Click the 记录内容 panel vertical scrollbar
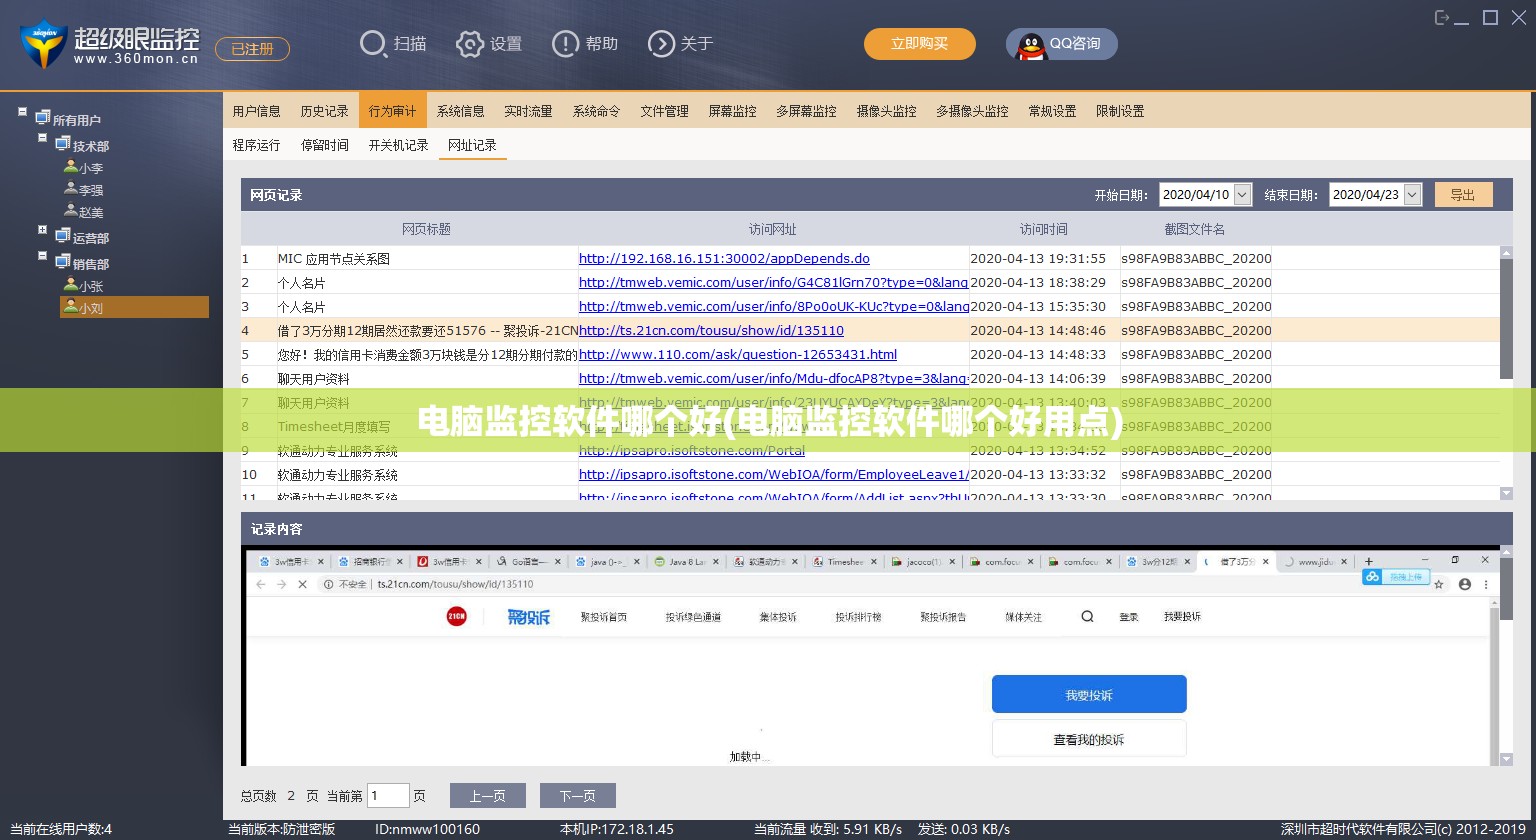This screenshot has width=1536, height=840. [x=1507, y=657]
